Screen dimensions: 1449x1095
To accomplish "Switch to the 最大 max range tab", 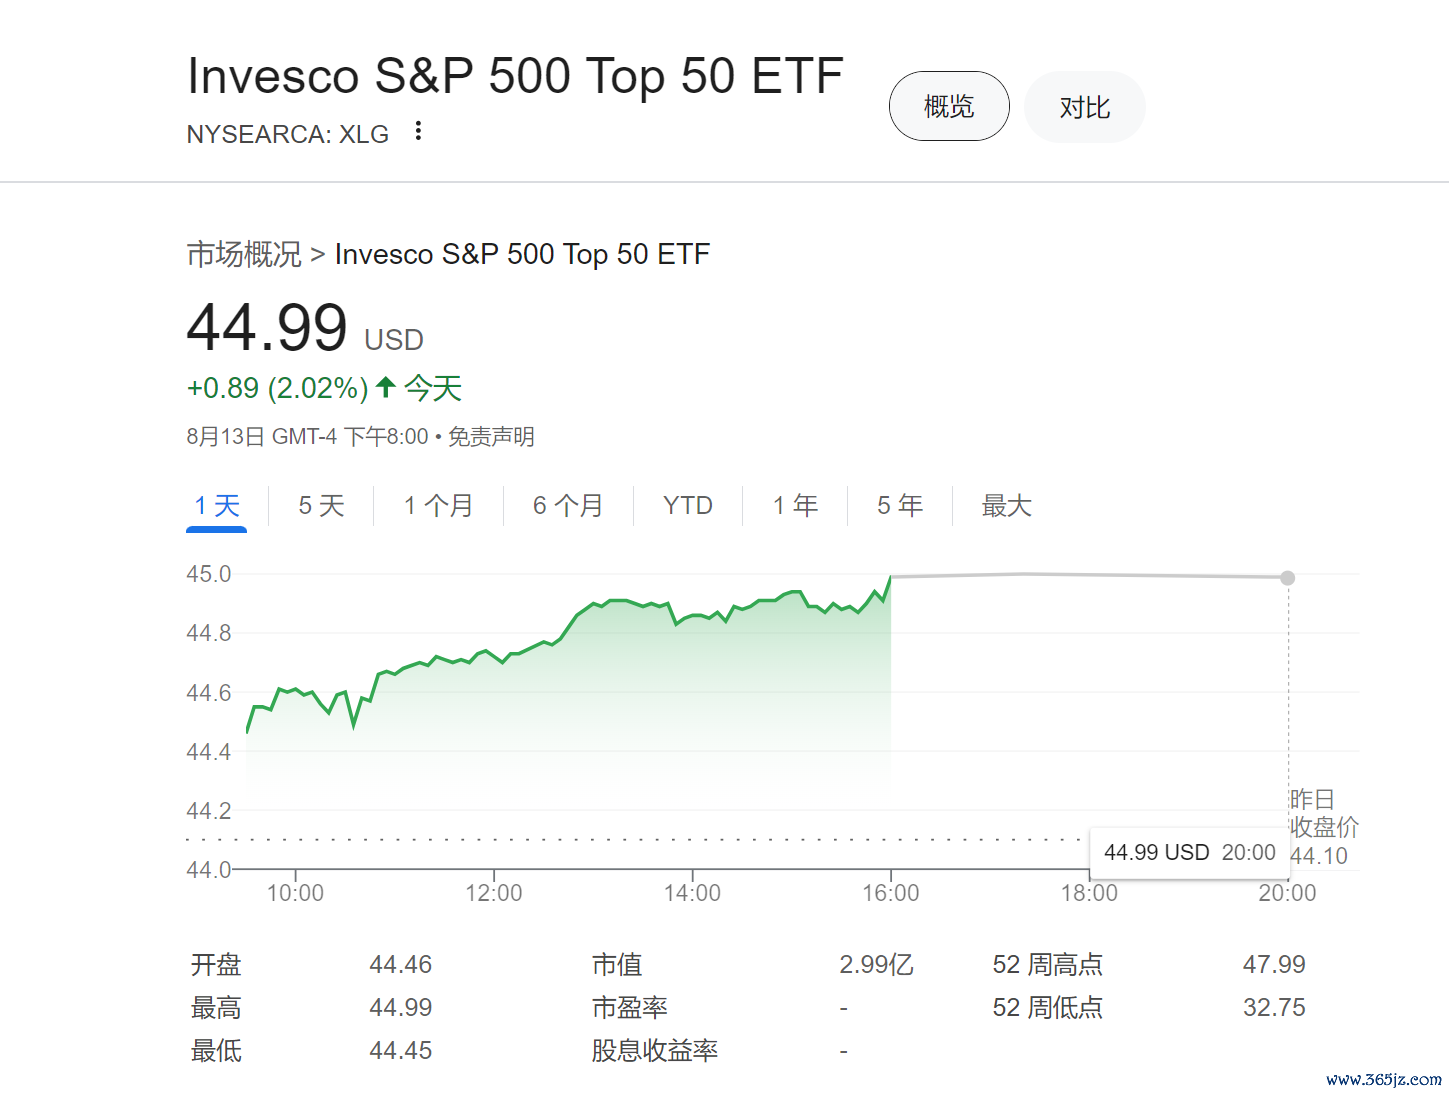I will tap(1006, 506).
